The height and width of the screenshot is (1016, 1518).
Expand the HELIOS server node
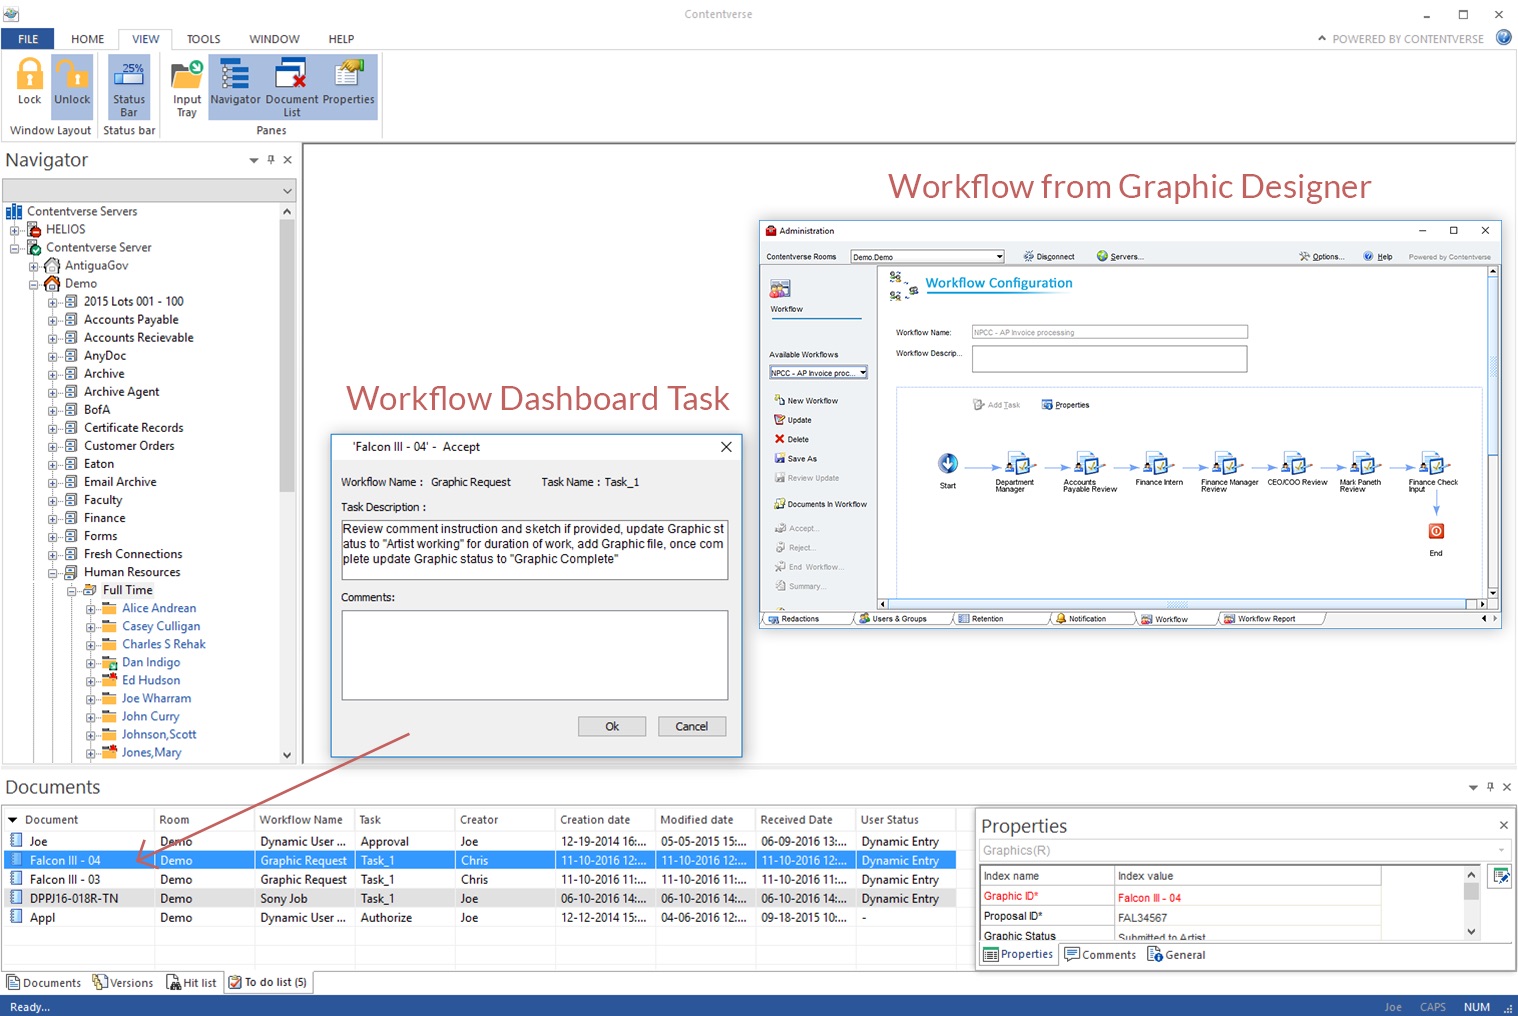click(x=15, y=230)
